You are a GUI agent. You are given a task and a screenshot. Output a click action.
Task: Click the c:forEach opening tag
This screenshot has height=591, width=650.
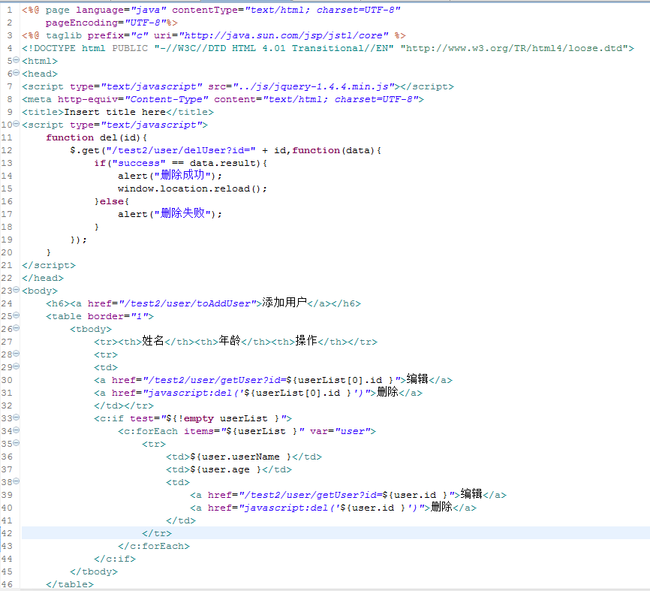[x=247, y=431]
